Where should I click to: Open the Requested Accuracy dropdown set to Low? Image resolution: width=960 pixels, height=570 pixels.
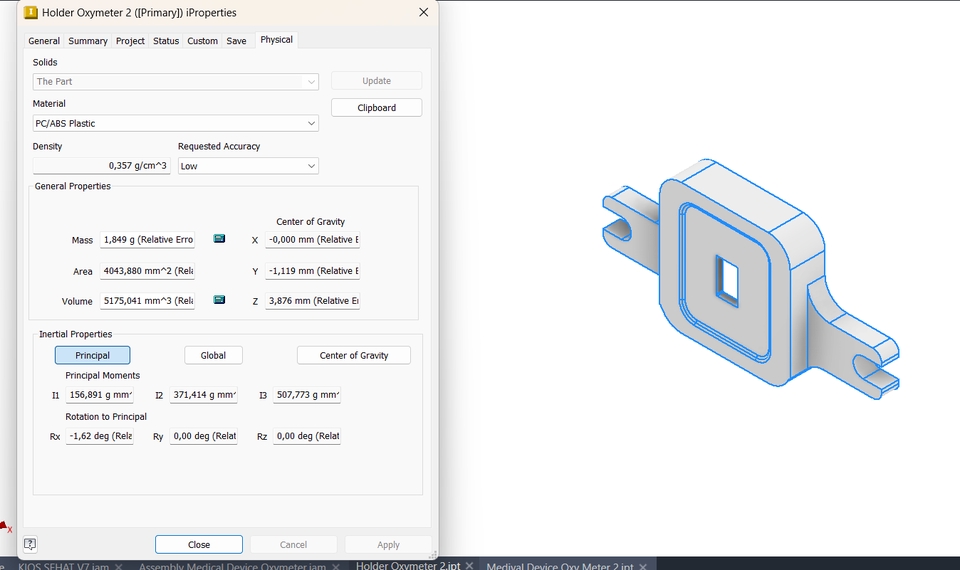coord(248,166)
